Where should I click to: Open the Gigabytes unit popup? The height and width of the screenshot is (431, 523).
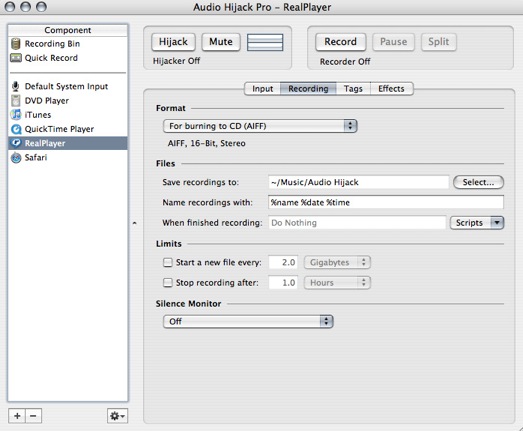click(337, 263)
